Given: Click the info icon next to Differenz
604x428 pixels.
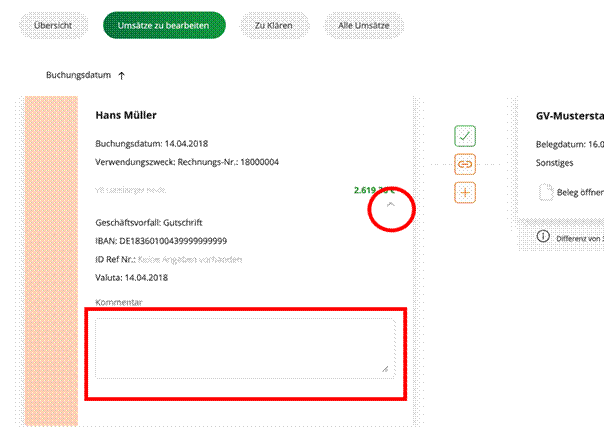Looking at the screenshot, I should pyautogui.click(x=543, y=236).
